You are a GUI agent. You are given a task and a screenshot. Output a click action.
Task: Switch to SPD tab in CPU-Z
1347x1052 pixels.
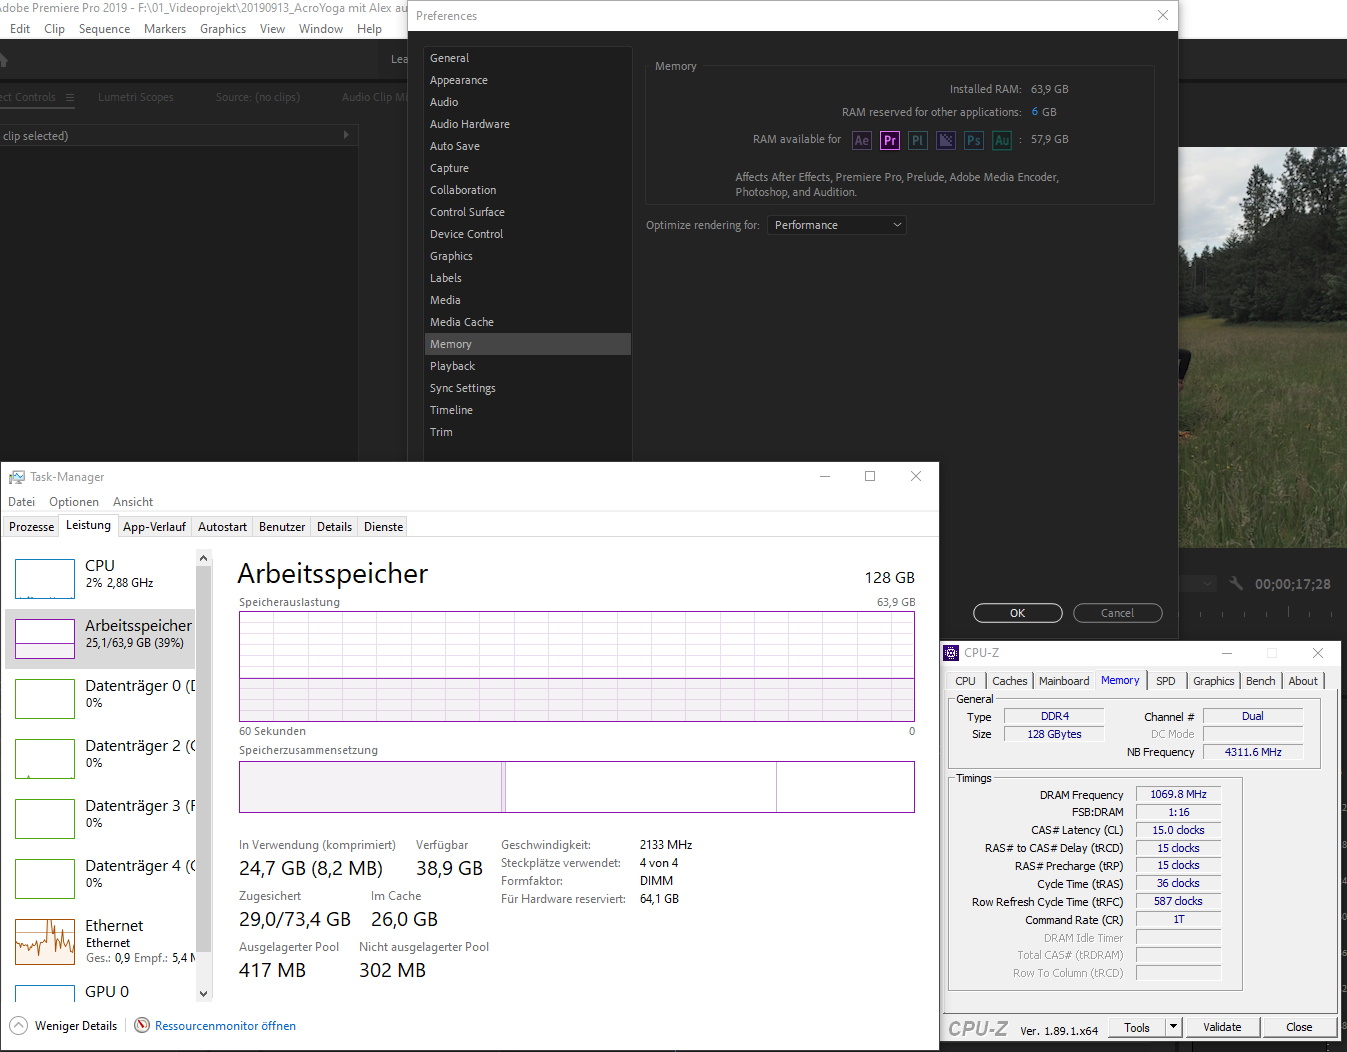pyautogui.click(x=1166, y=681)
